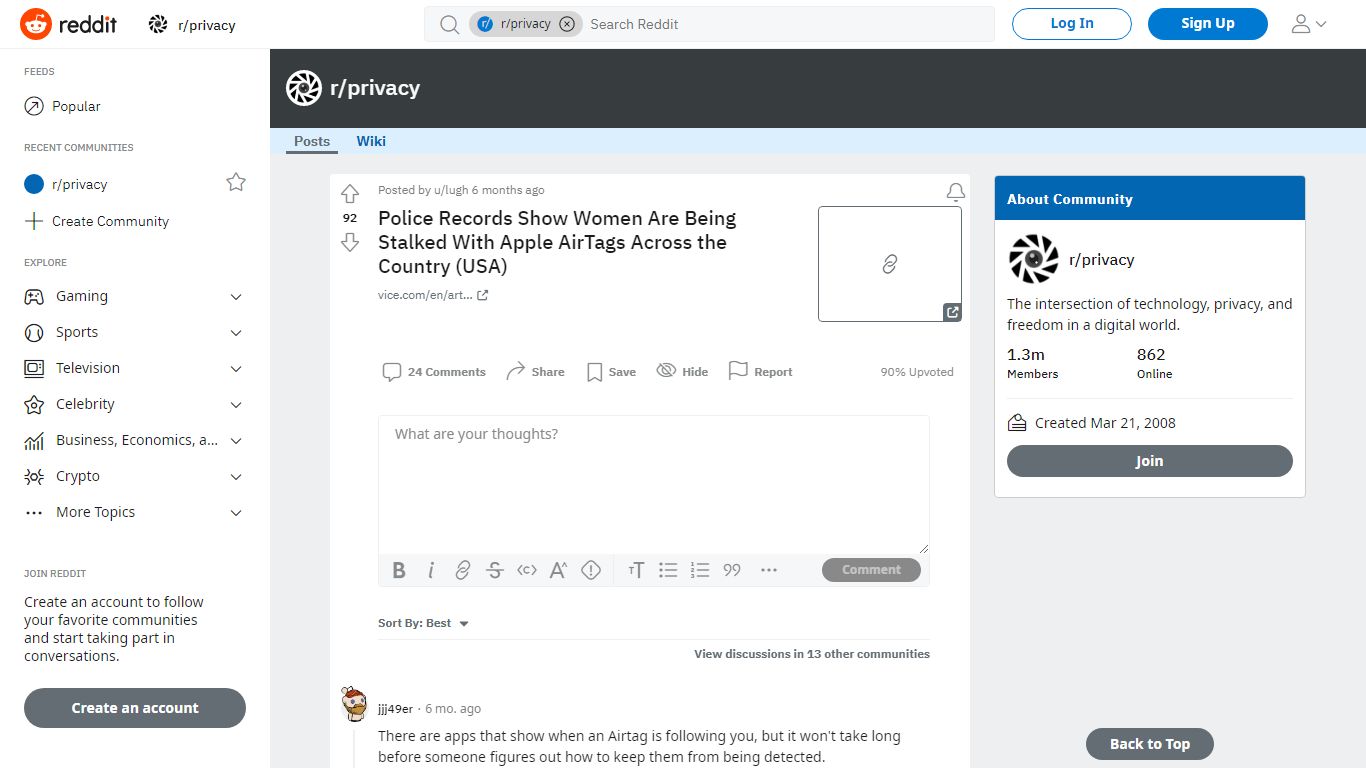Click jjj49er's avatar image
This screenshot has height=768, width=1366.
point(354,704)
